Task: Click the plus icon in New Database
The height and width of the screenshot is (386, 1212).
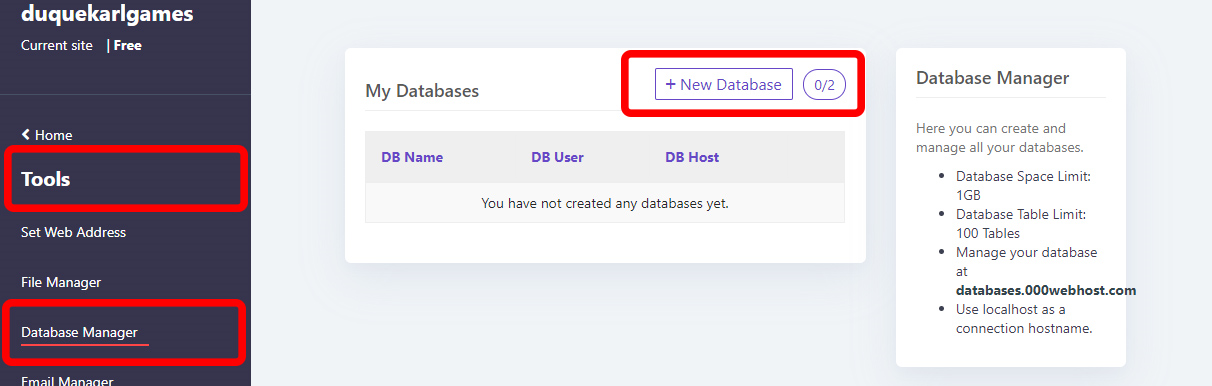Action: [671, 84]
